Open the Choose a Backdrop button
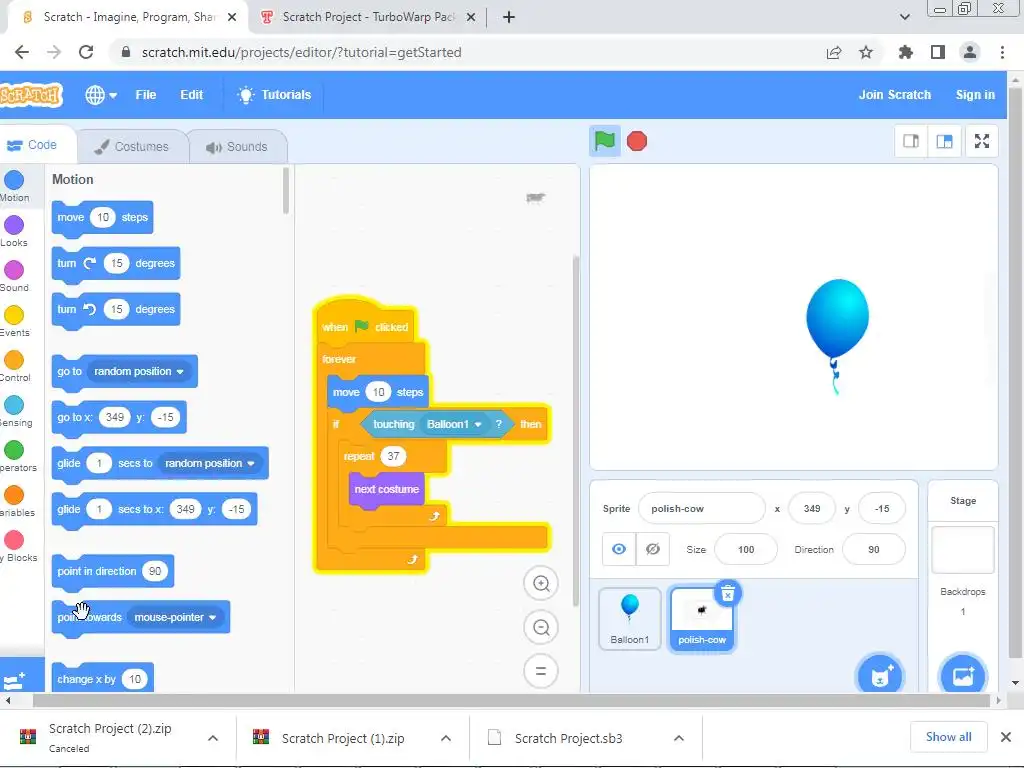 (963, 675)
